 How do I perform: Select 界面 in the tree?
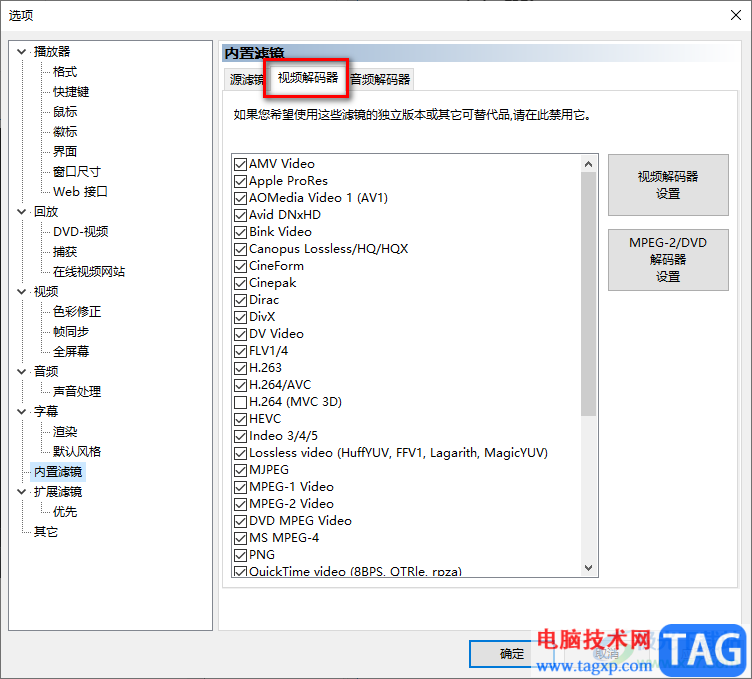click(65, 152)
